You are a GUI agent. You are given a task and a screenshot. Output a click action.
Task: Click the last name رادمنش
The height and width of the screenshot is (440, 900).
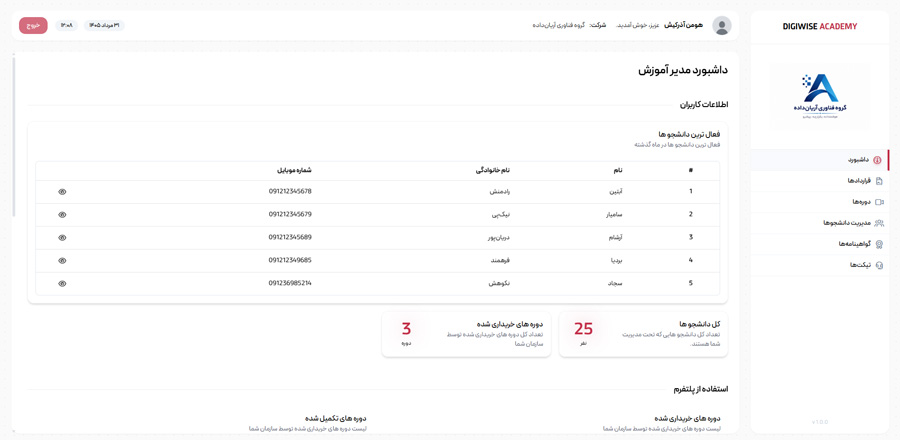click(499, 192)
